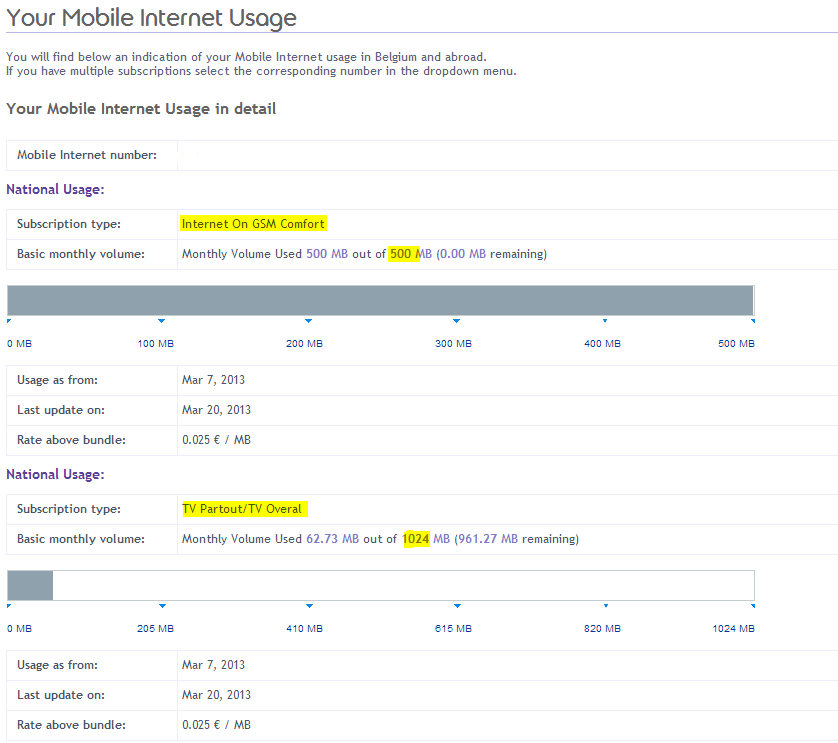Click the highlighted Internet On GSM Comfort text
Viewport: 838px width, 743px height.
[x=253, y=224]
